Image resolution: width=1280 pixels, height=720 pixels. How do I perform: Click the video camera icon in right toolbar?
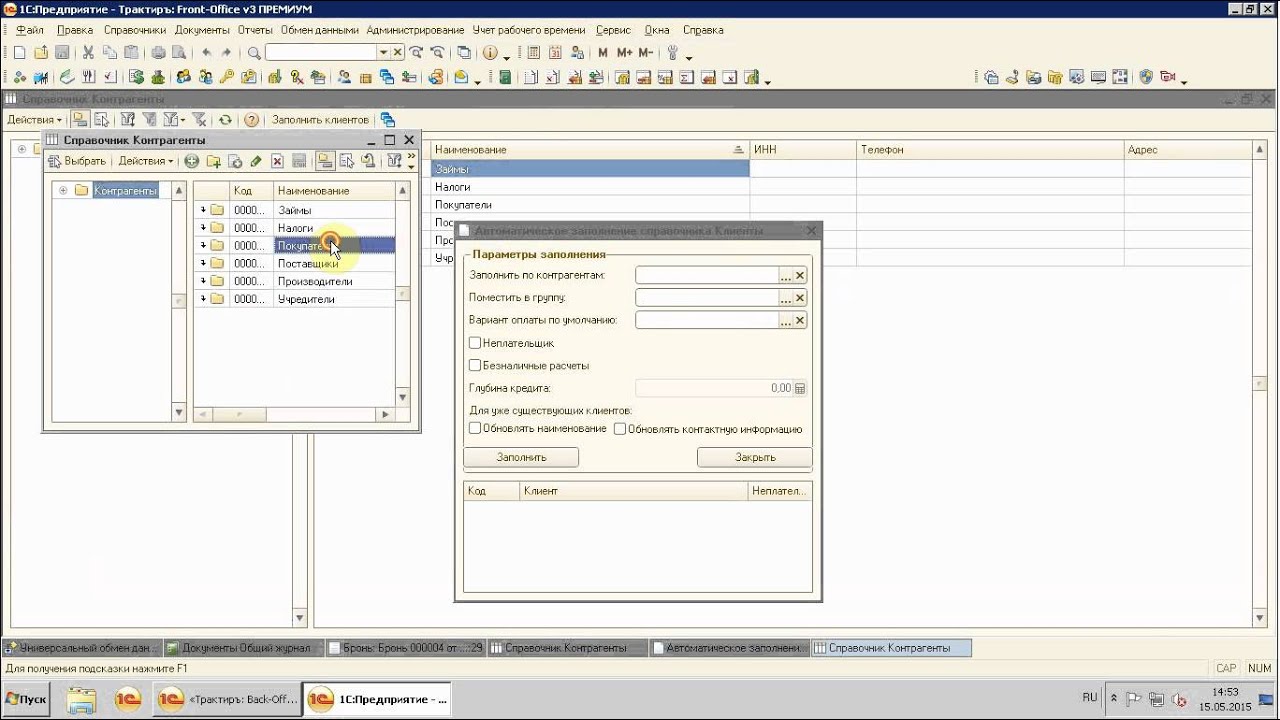(1167, 77)
